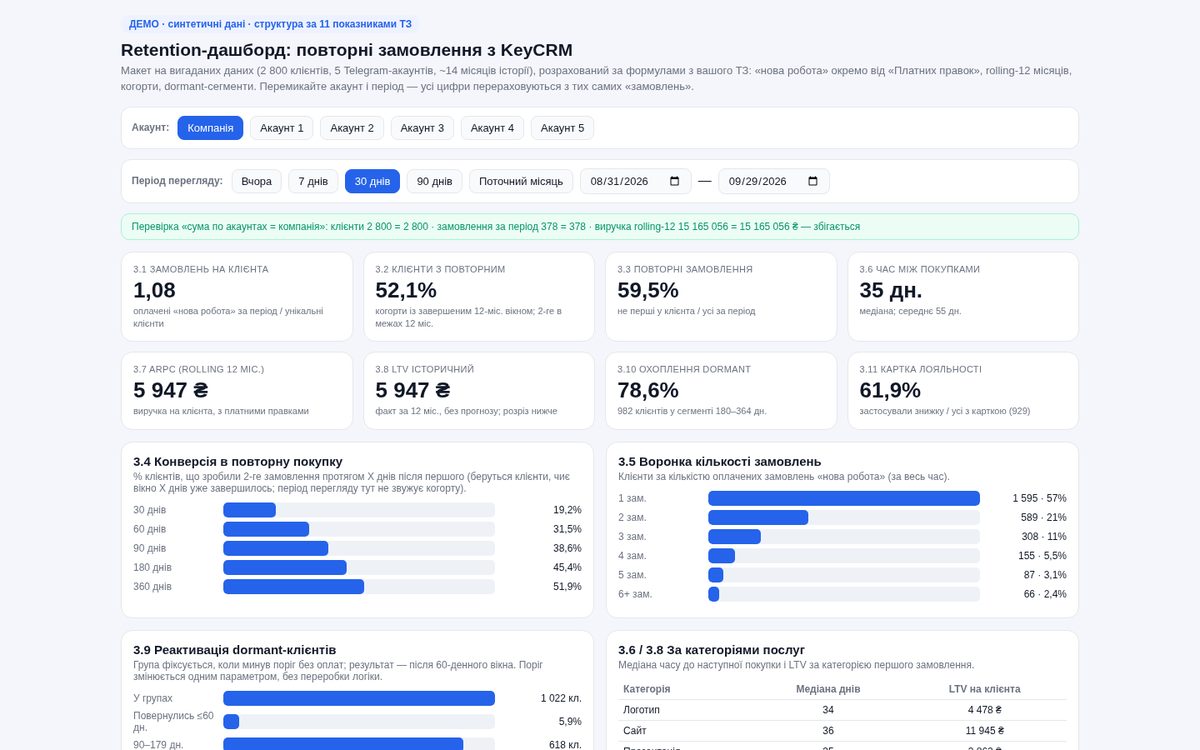Select the 30 днів period
1200x750 pixels.
tap(372, 181)
